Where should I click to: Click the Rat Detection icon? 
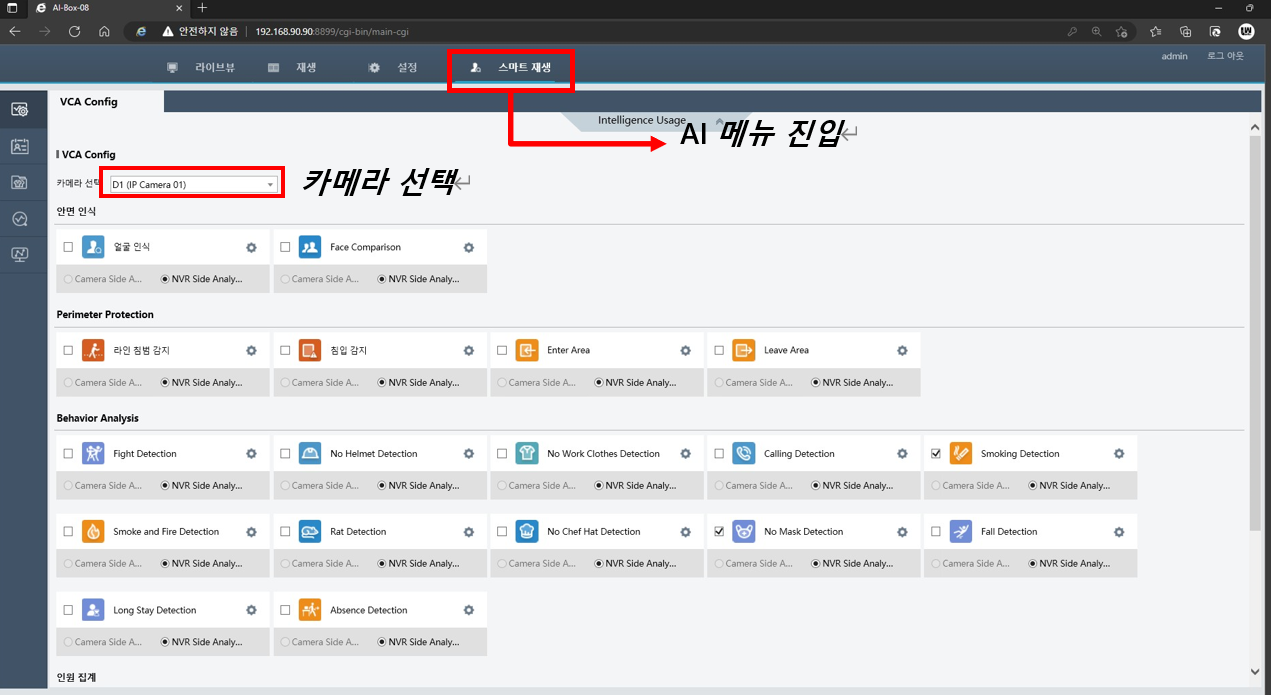coord(310,532)
